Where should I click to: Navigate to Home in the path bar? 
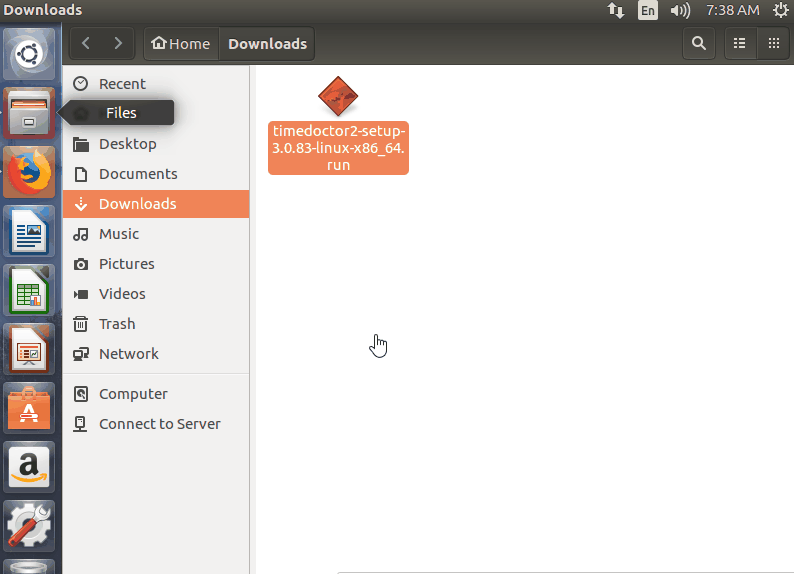181,44
